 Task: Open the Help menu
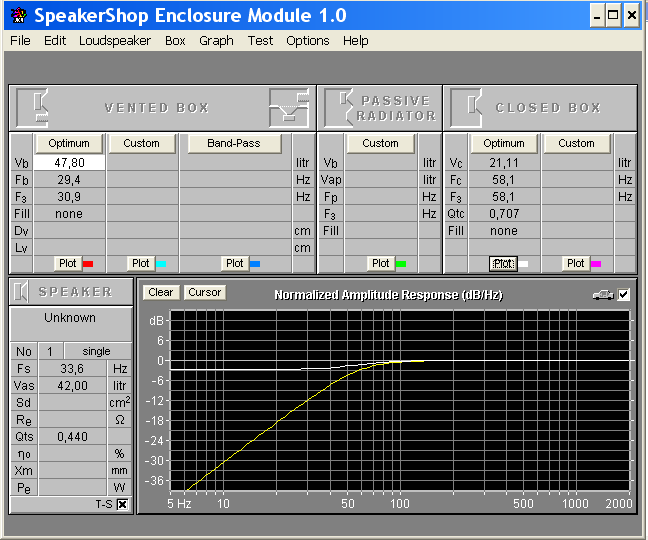355,40
